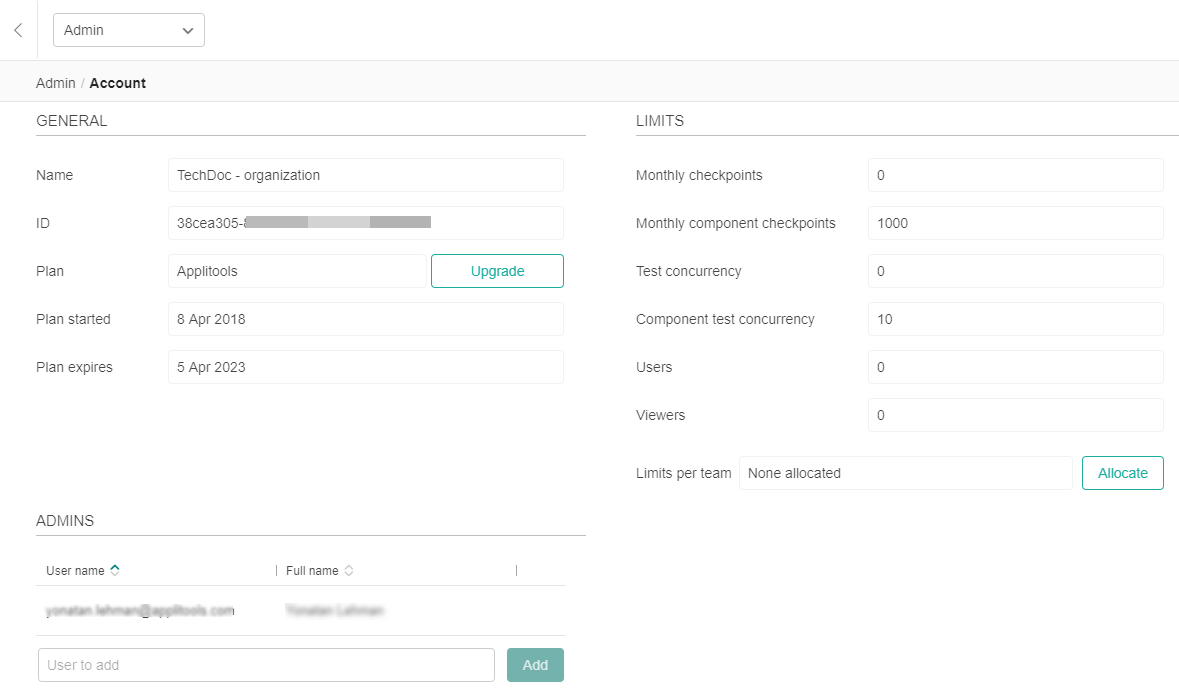
Task: Click the back arrow icon
Action: (x=18, y=30)
